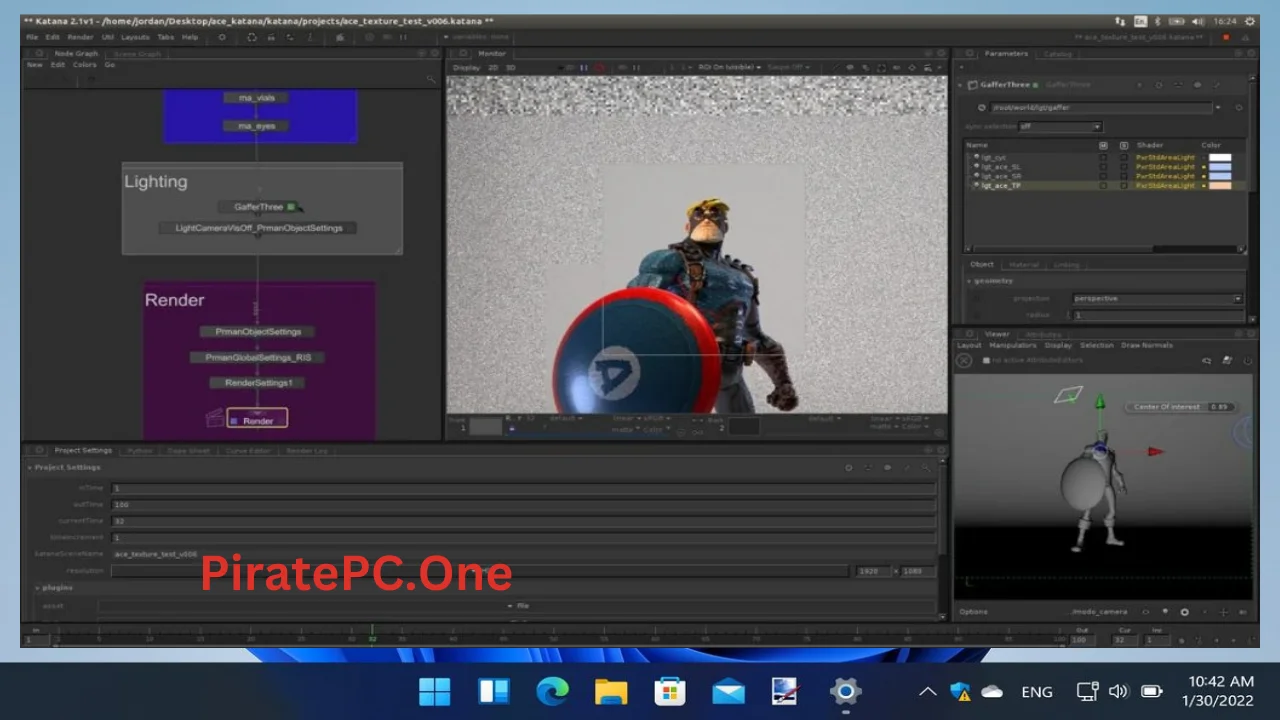Screen dimensions: 1280x720
Task: Open the projection perspective dropdown
Action: point(1156,299)
